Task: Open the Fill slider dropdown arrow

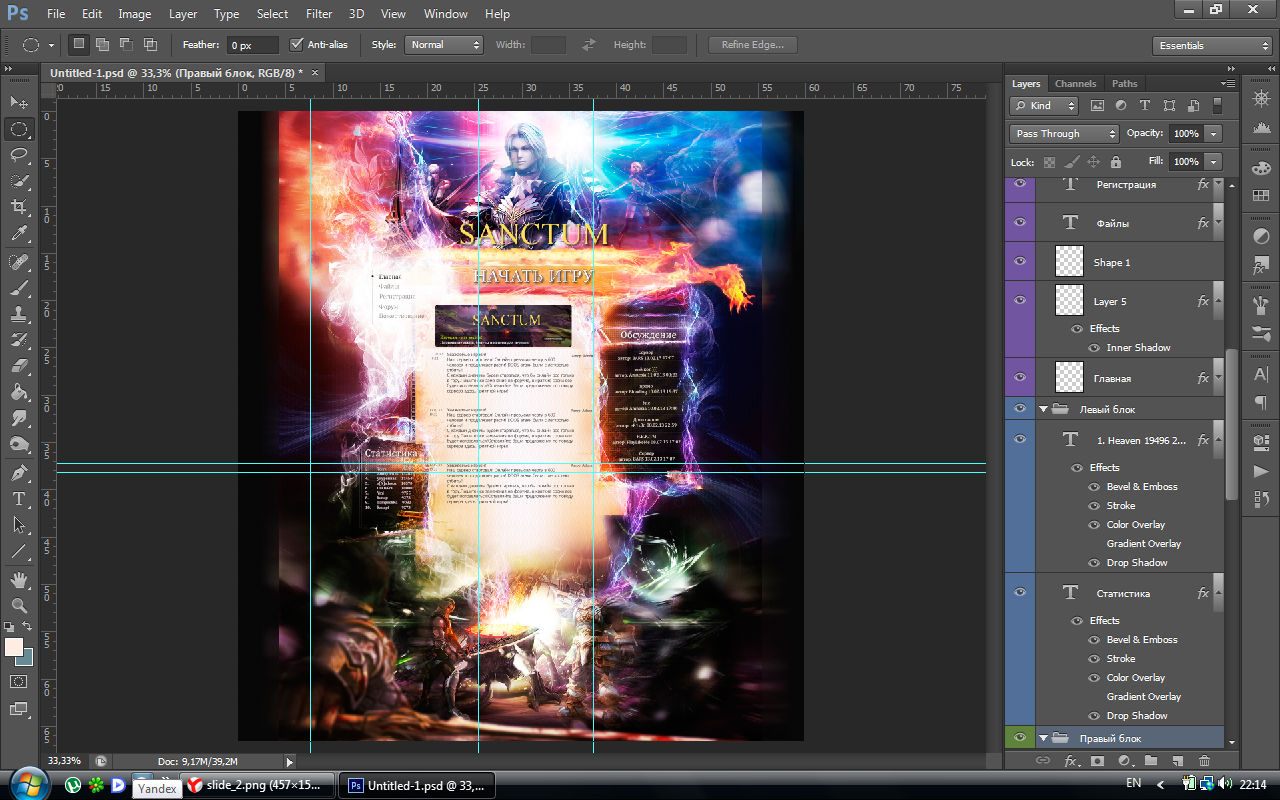Action: click(x=1214, y=162)
